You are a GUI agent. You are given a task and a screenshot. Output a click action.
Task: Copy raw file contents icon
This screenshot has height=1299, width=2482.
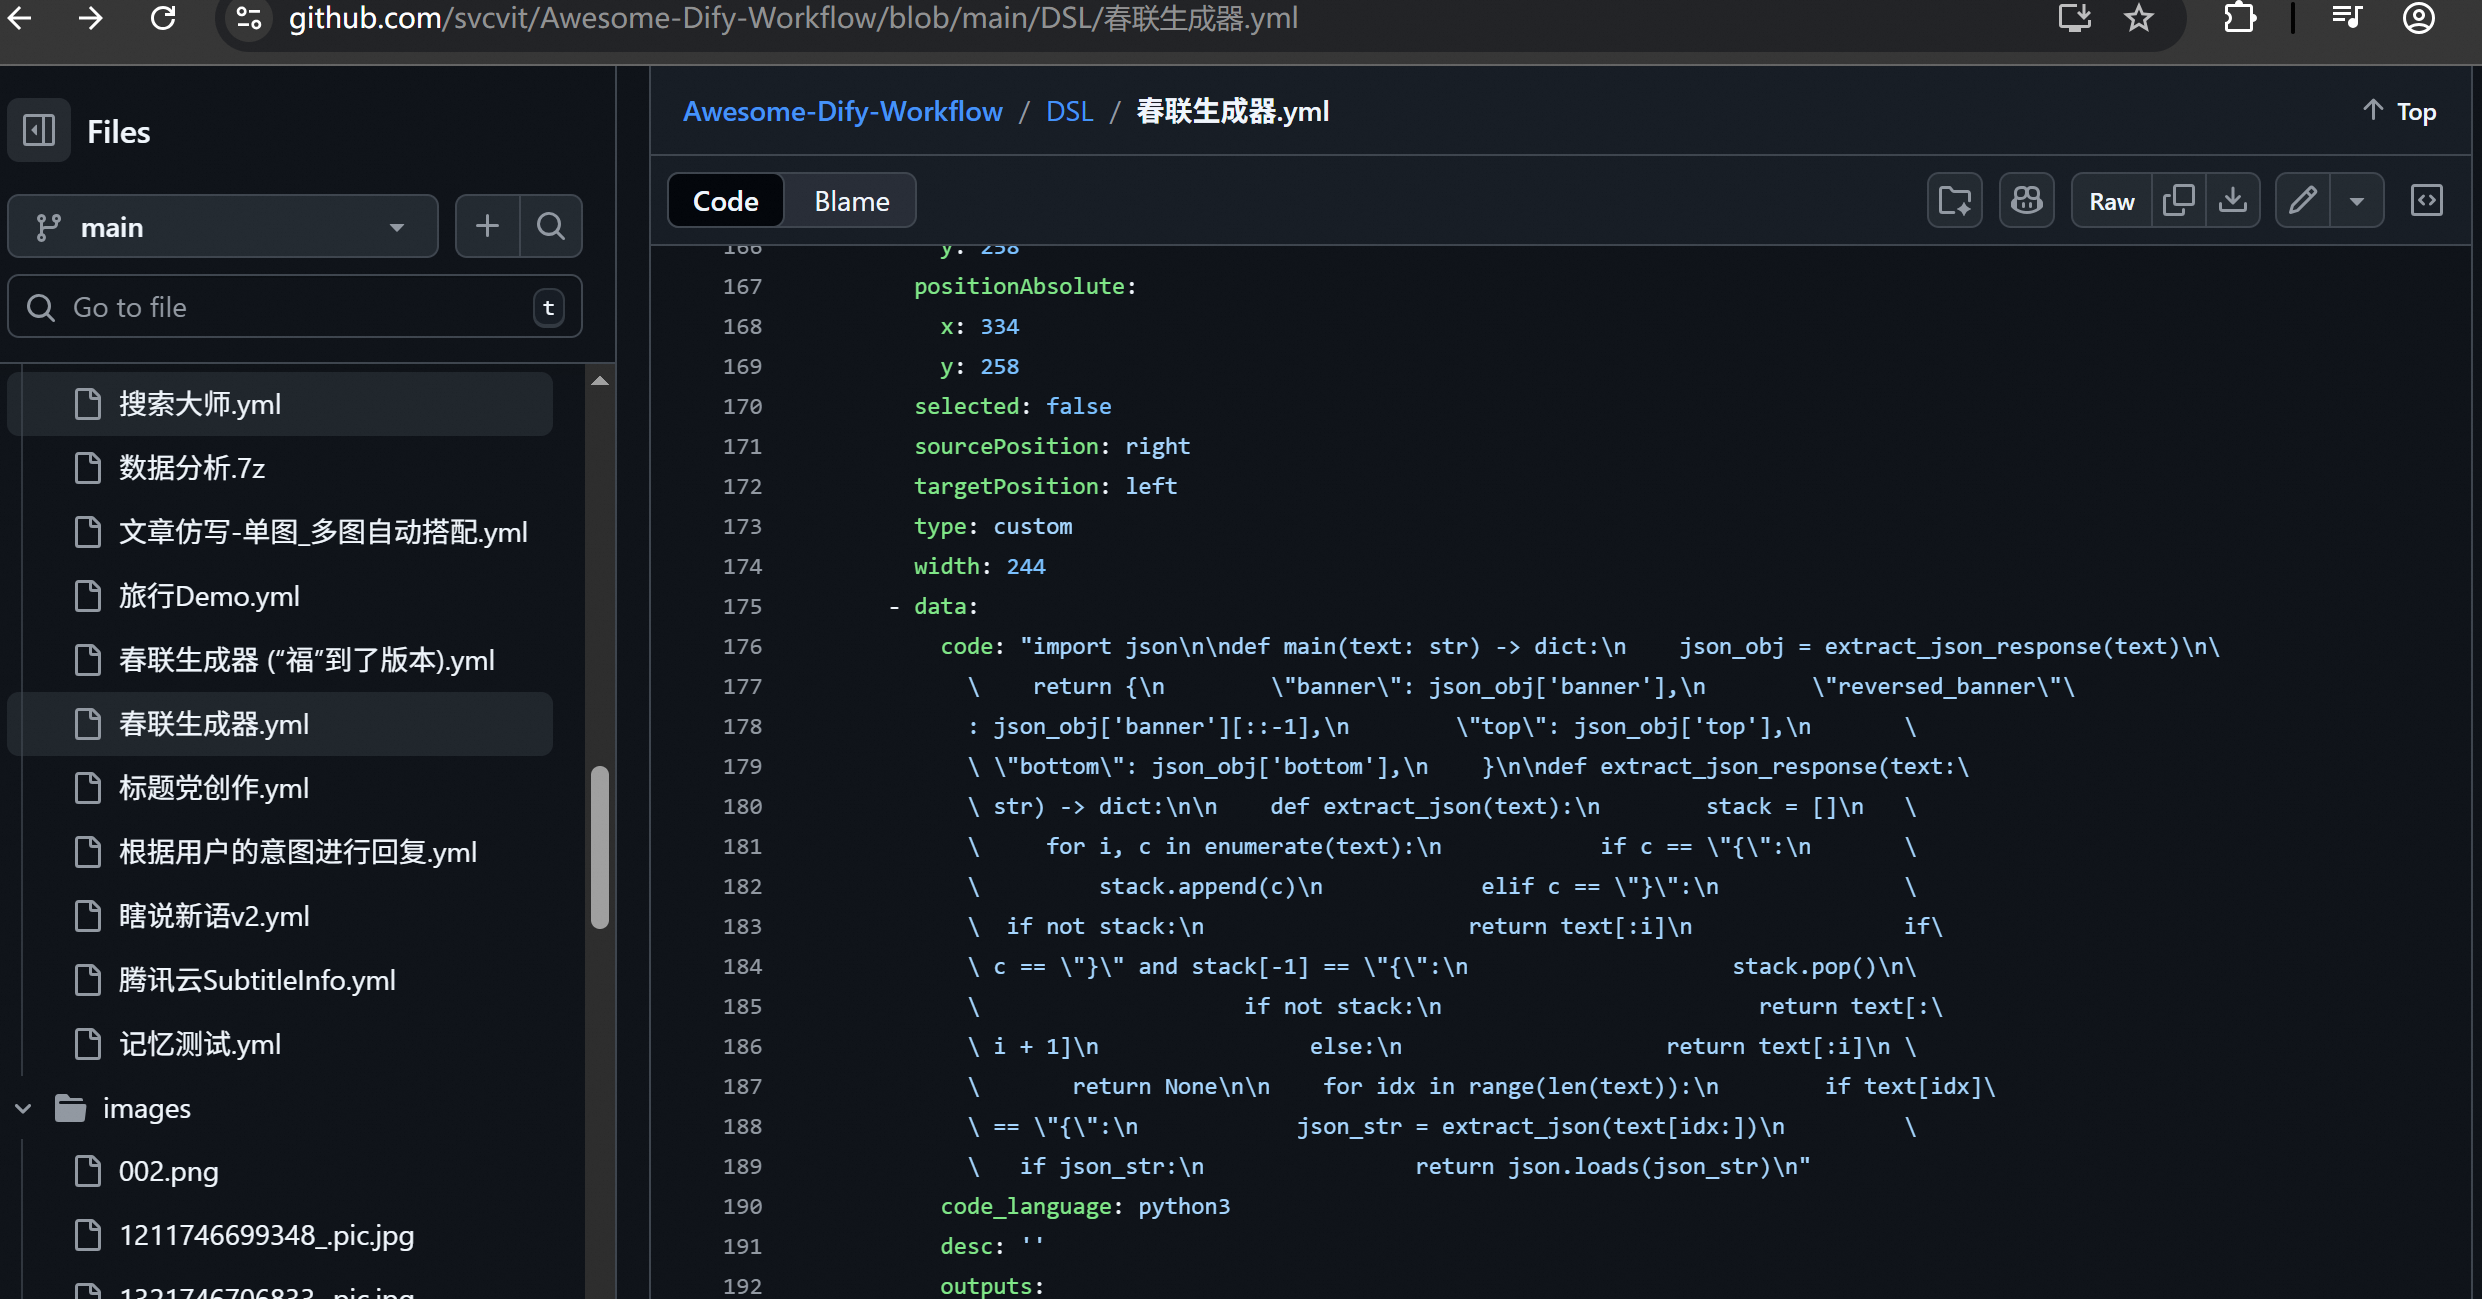point(2178,201)
